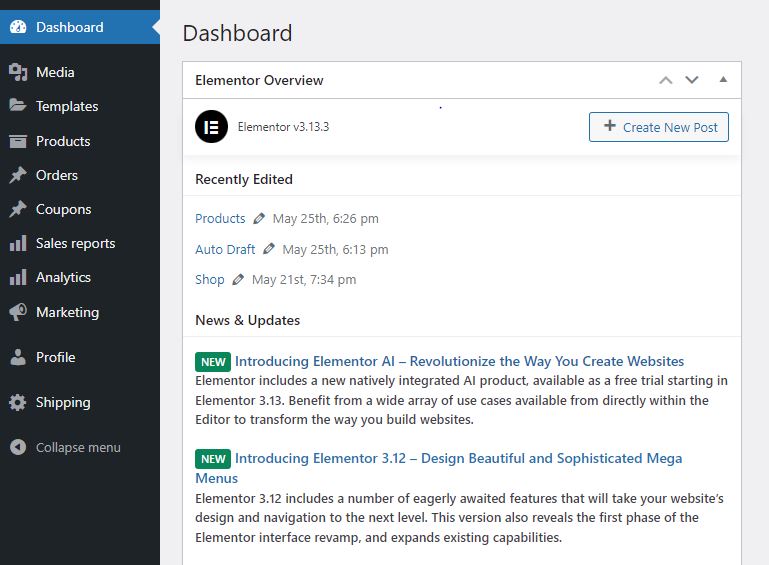The width and height of the screenshot is (769, 565).
Task: Move Elementor Overview widget up
Action: 666,80
